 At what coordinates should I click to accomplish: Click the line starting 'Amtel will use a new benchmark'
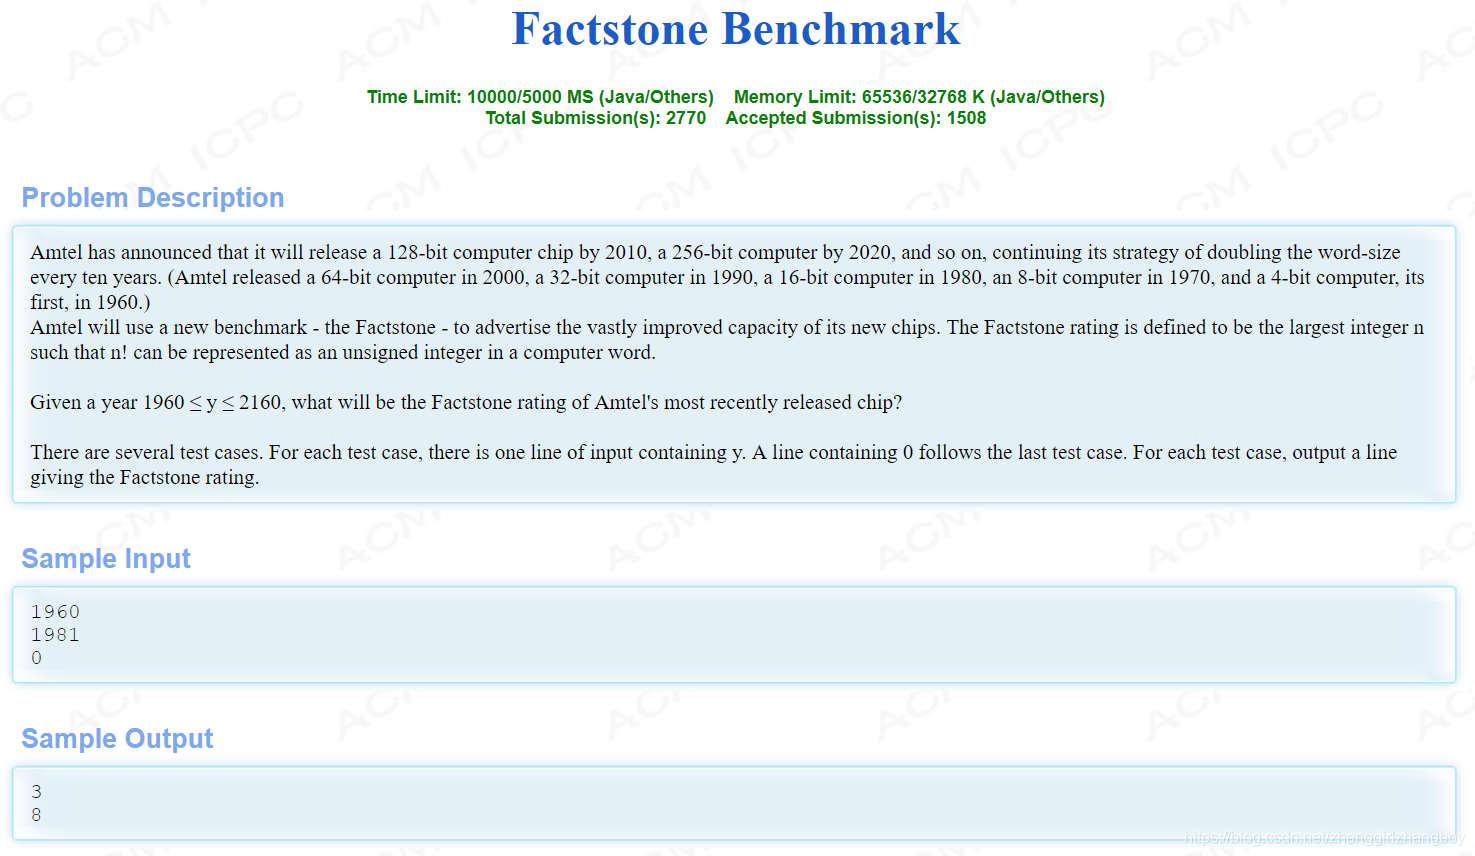727,327
